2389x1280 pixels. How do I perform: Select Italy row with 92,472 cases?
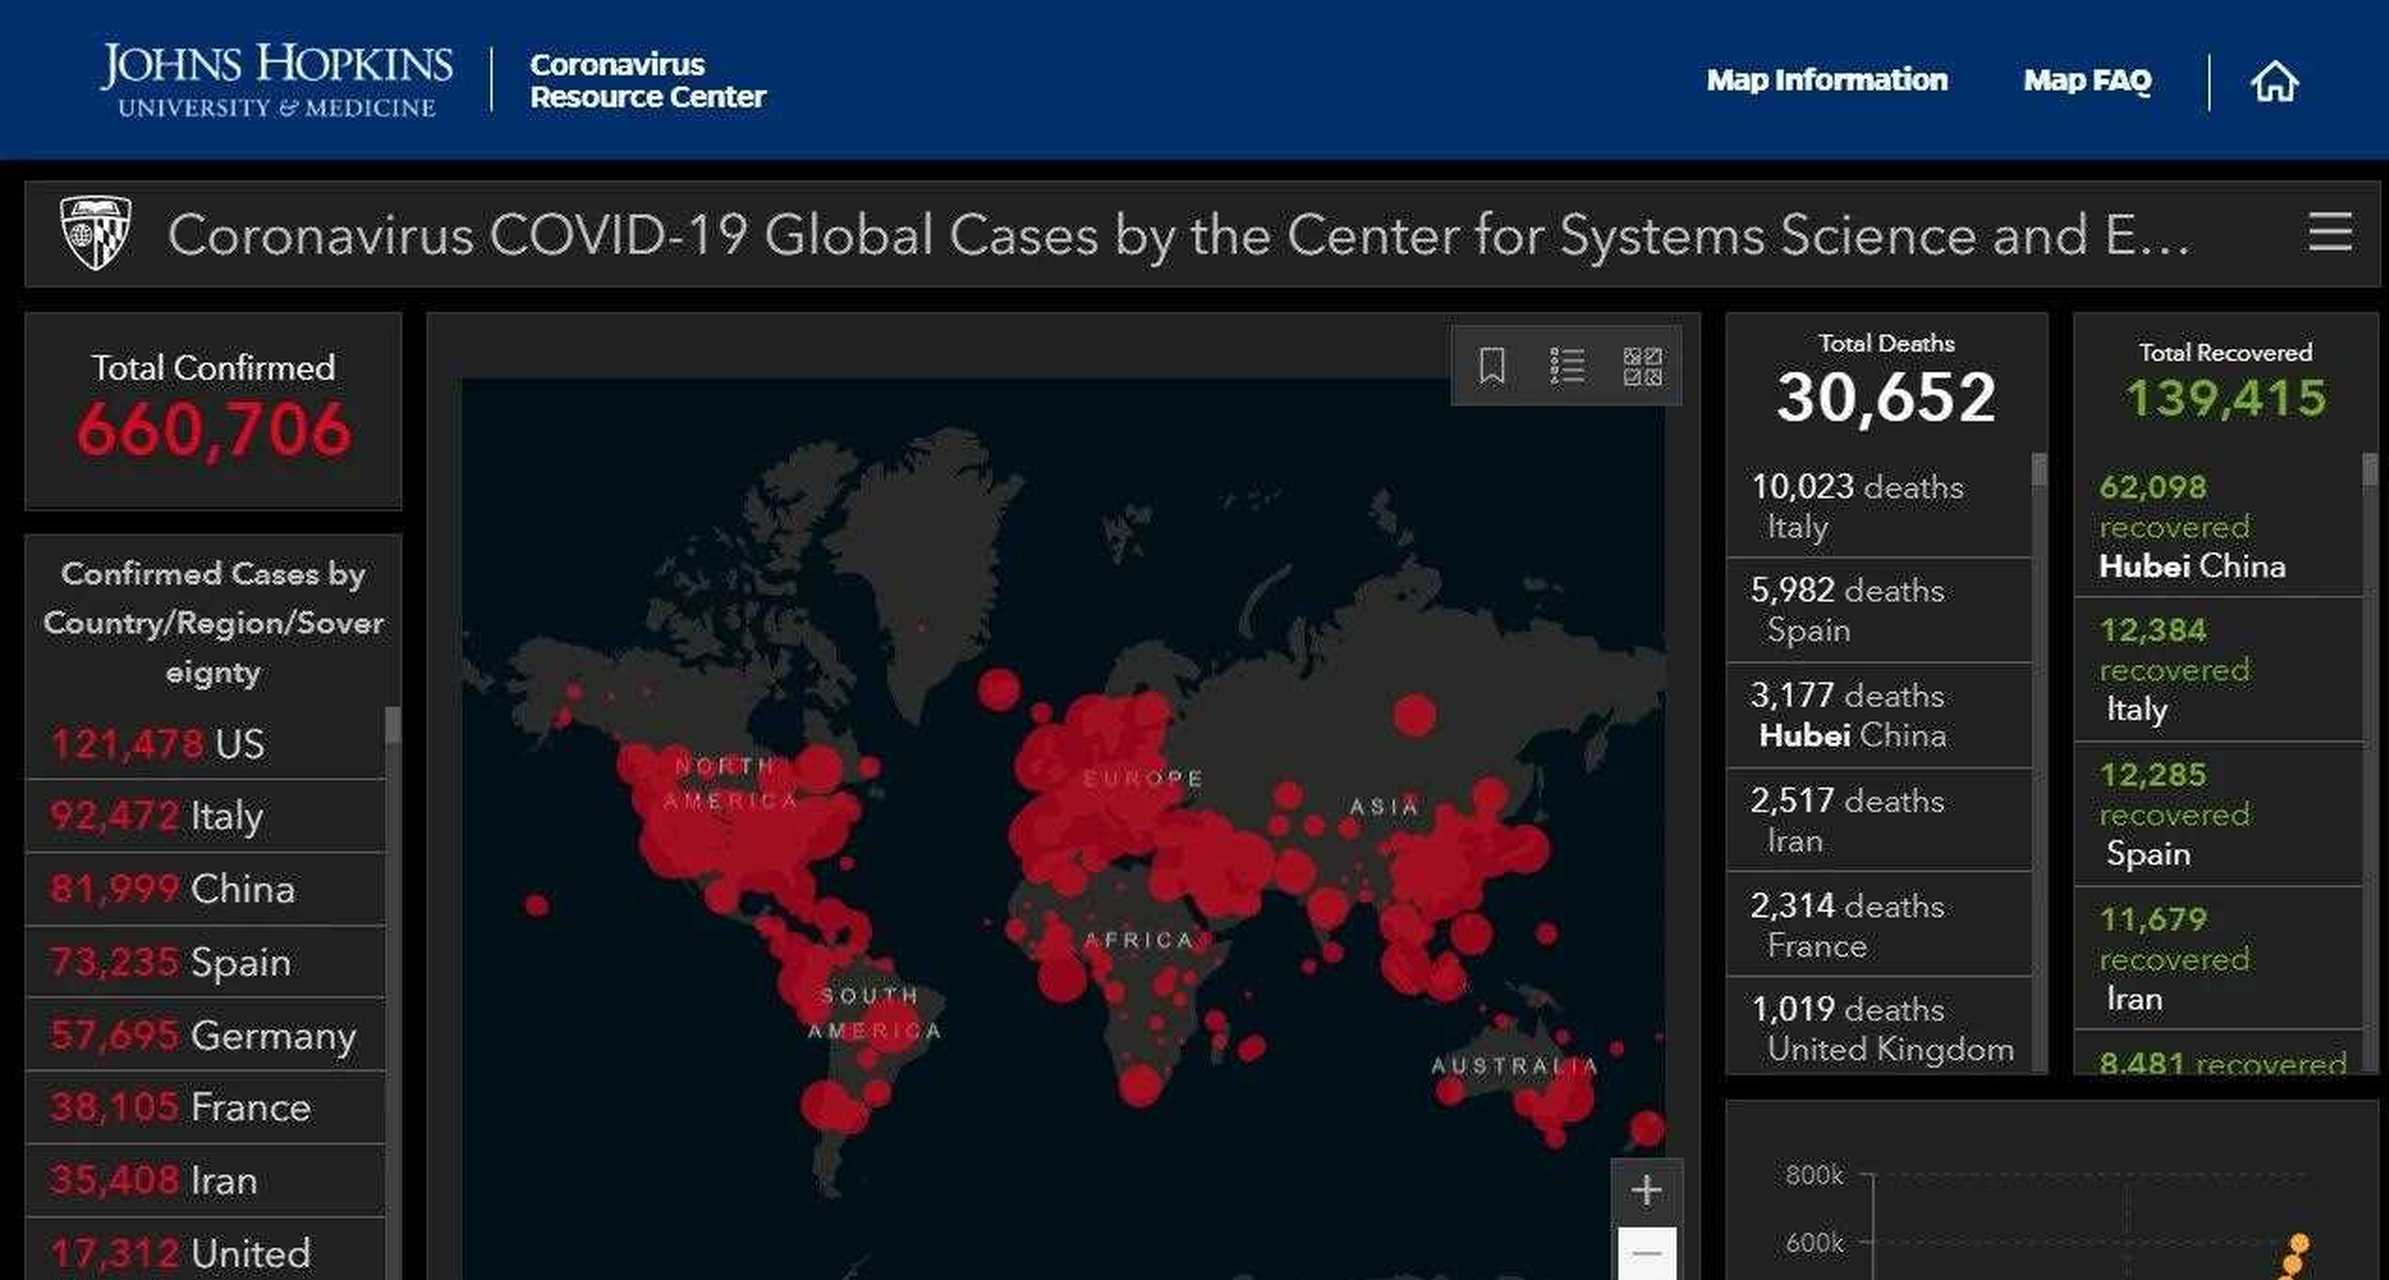tap(205, 816)
